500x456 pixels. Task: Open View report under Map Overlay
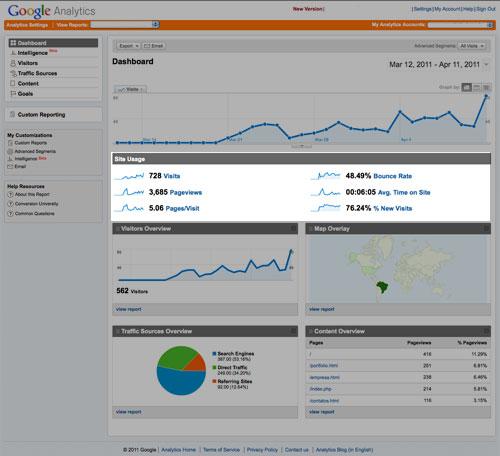click(x=322, y=309)
